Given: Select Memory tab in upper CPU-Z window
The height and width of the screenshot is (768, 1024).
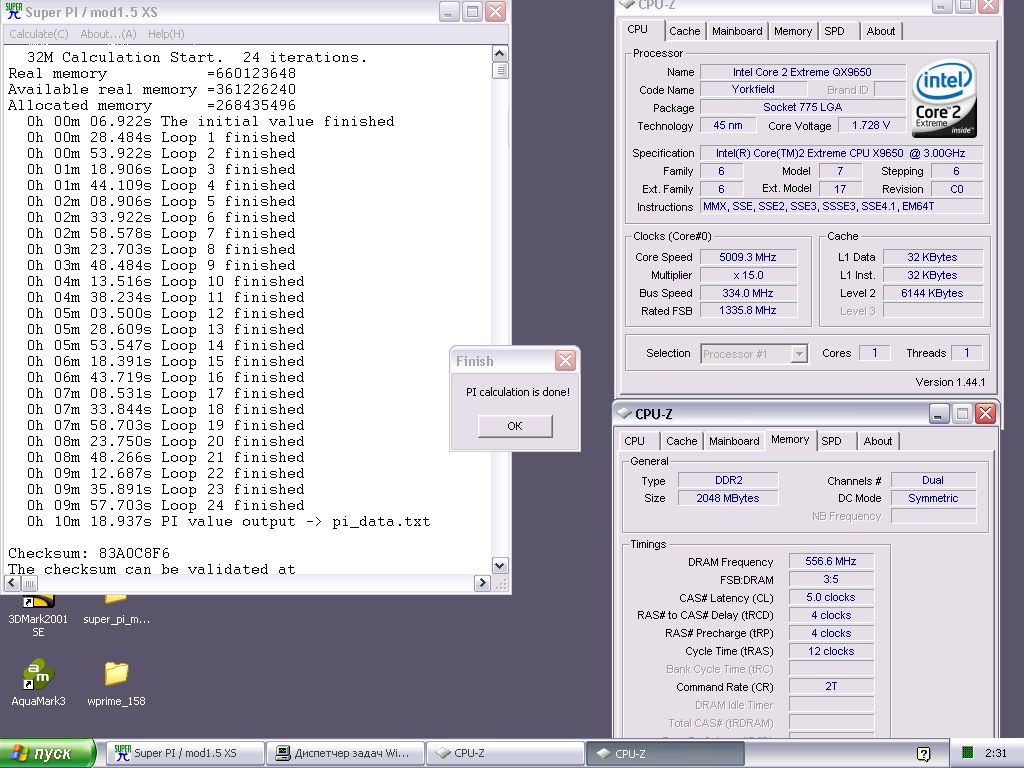Looking at the screenshot, I should pos(793,31).
